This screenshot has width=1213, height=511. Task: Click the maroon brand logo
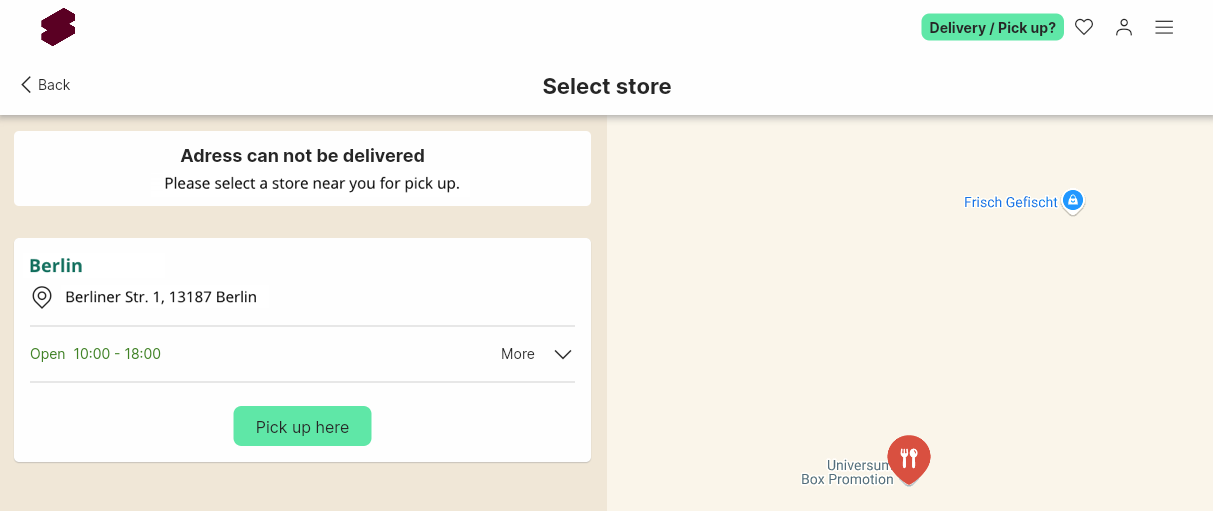(x=58, y=27)
